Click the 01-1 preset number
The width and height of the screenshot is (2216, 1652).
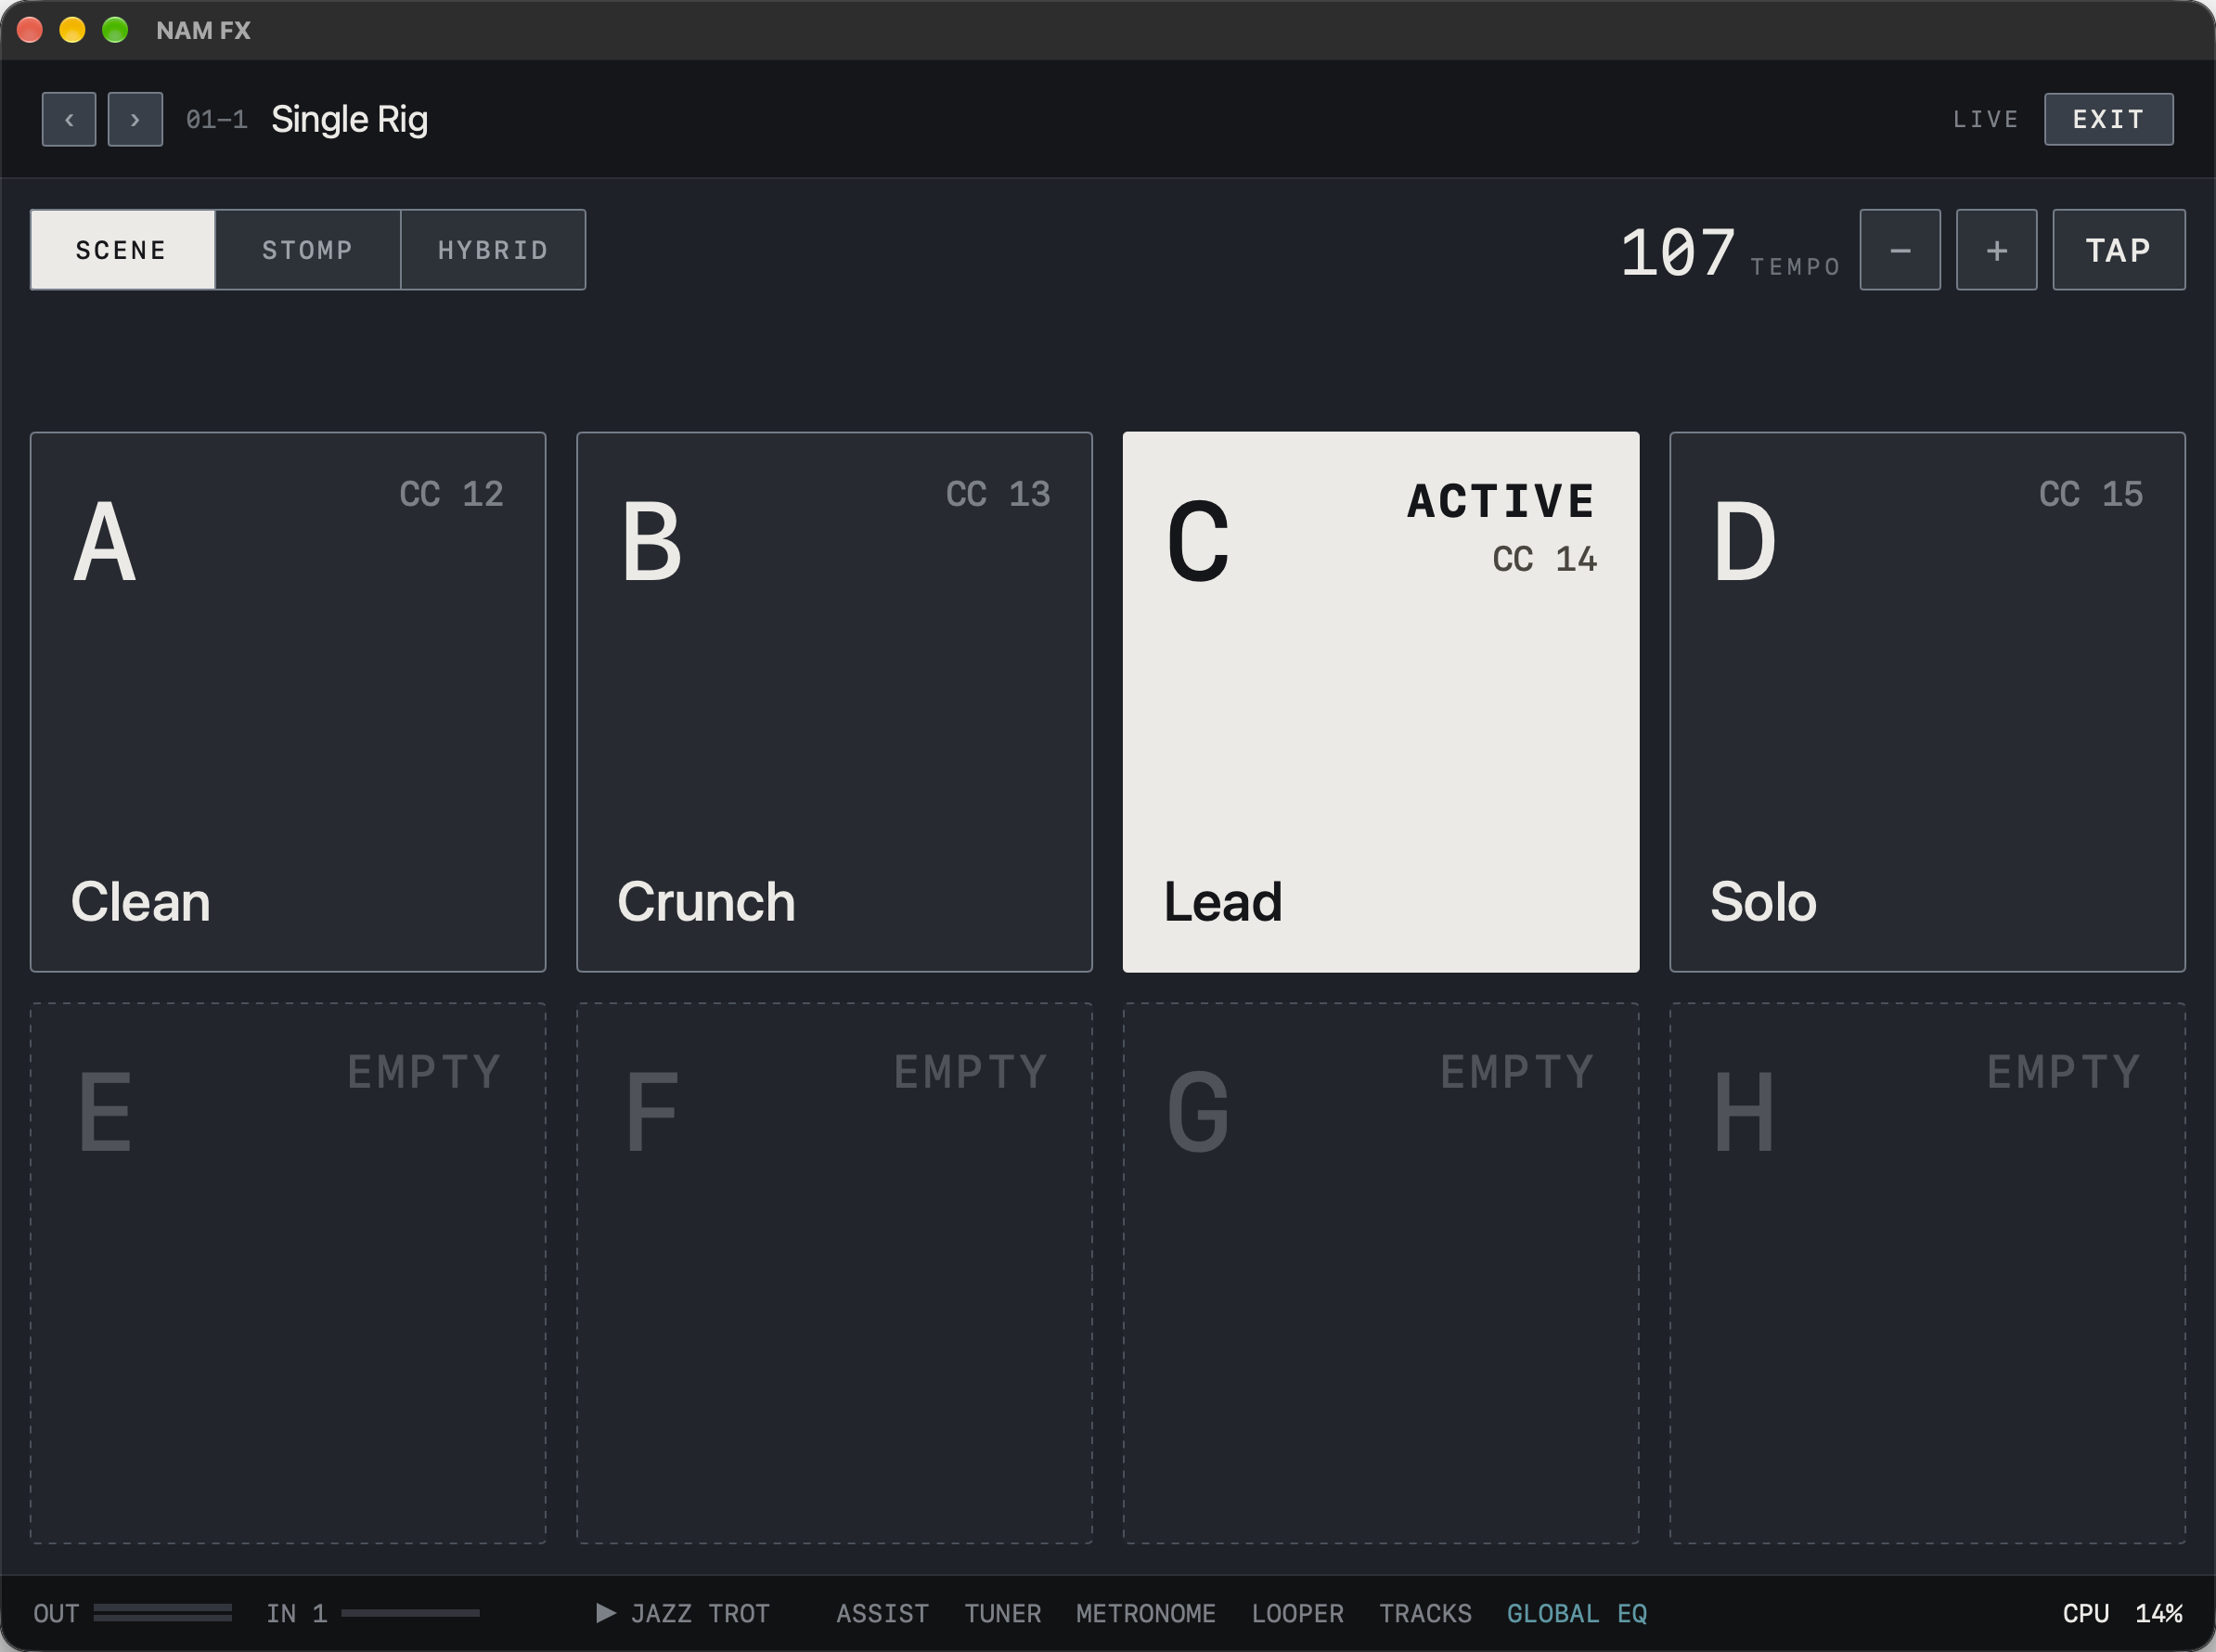click(x=216, y=120)
